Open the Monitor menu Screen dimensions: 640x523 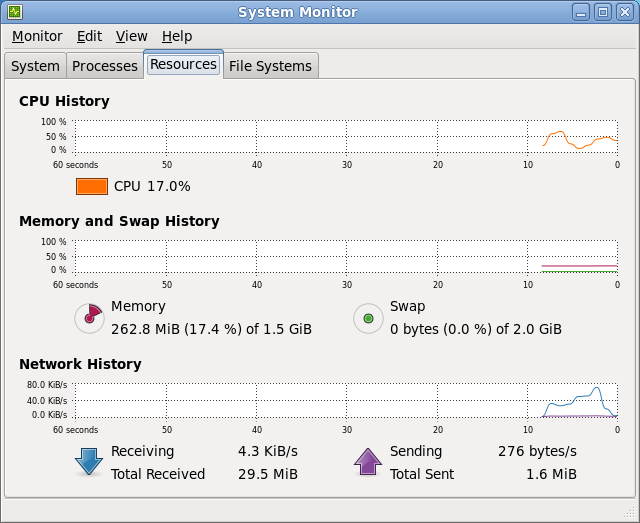pos(37,36)
